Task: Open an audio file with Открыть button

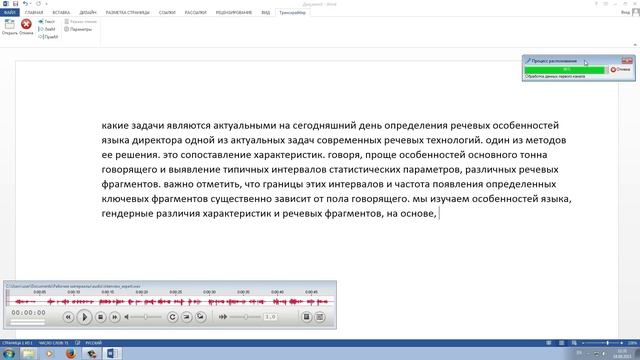Action: (9, 27)
